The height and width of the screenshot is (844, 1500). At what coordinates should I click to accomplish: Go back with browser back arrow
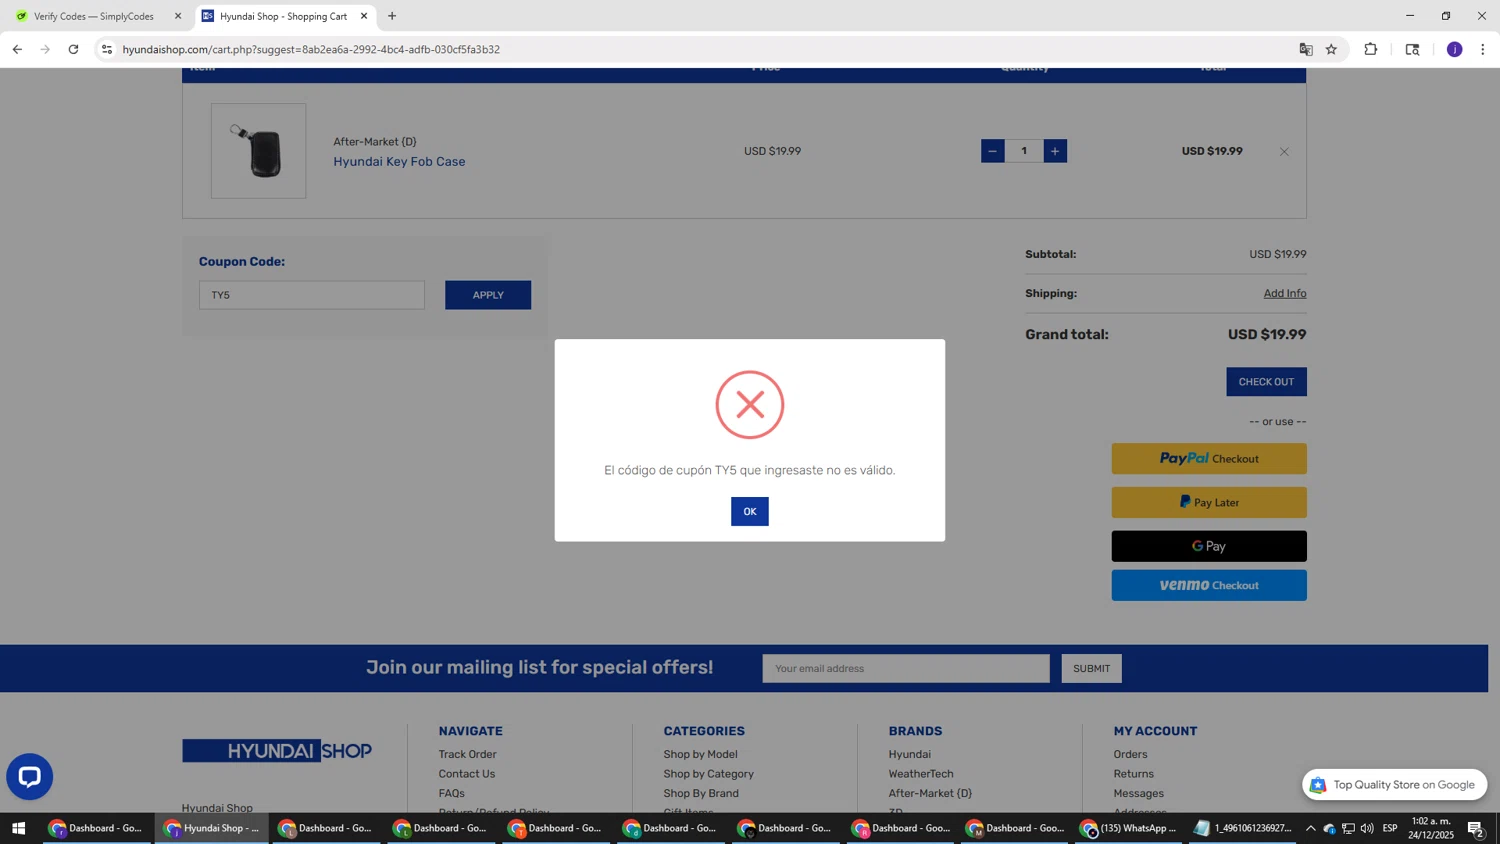[17, 49]
